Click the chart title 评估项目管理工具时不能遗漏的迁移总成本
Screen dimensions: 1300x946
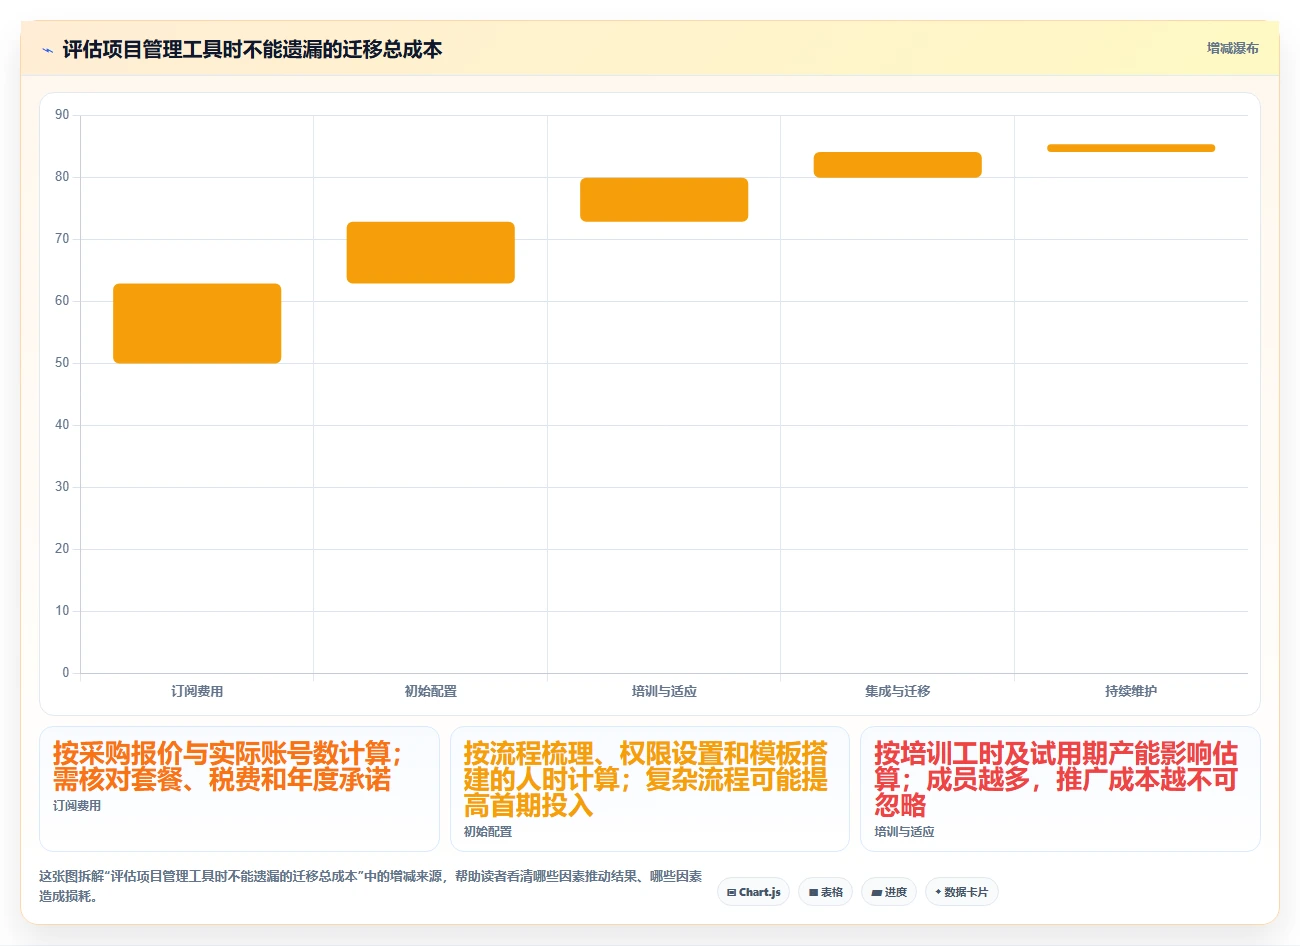252,49
